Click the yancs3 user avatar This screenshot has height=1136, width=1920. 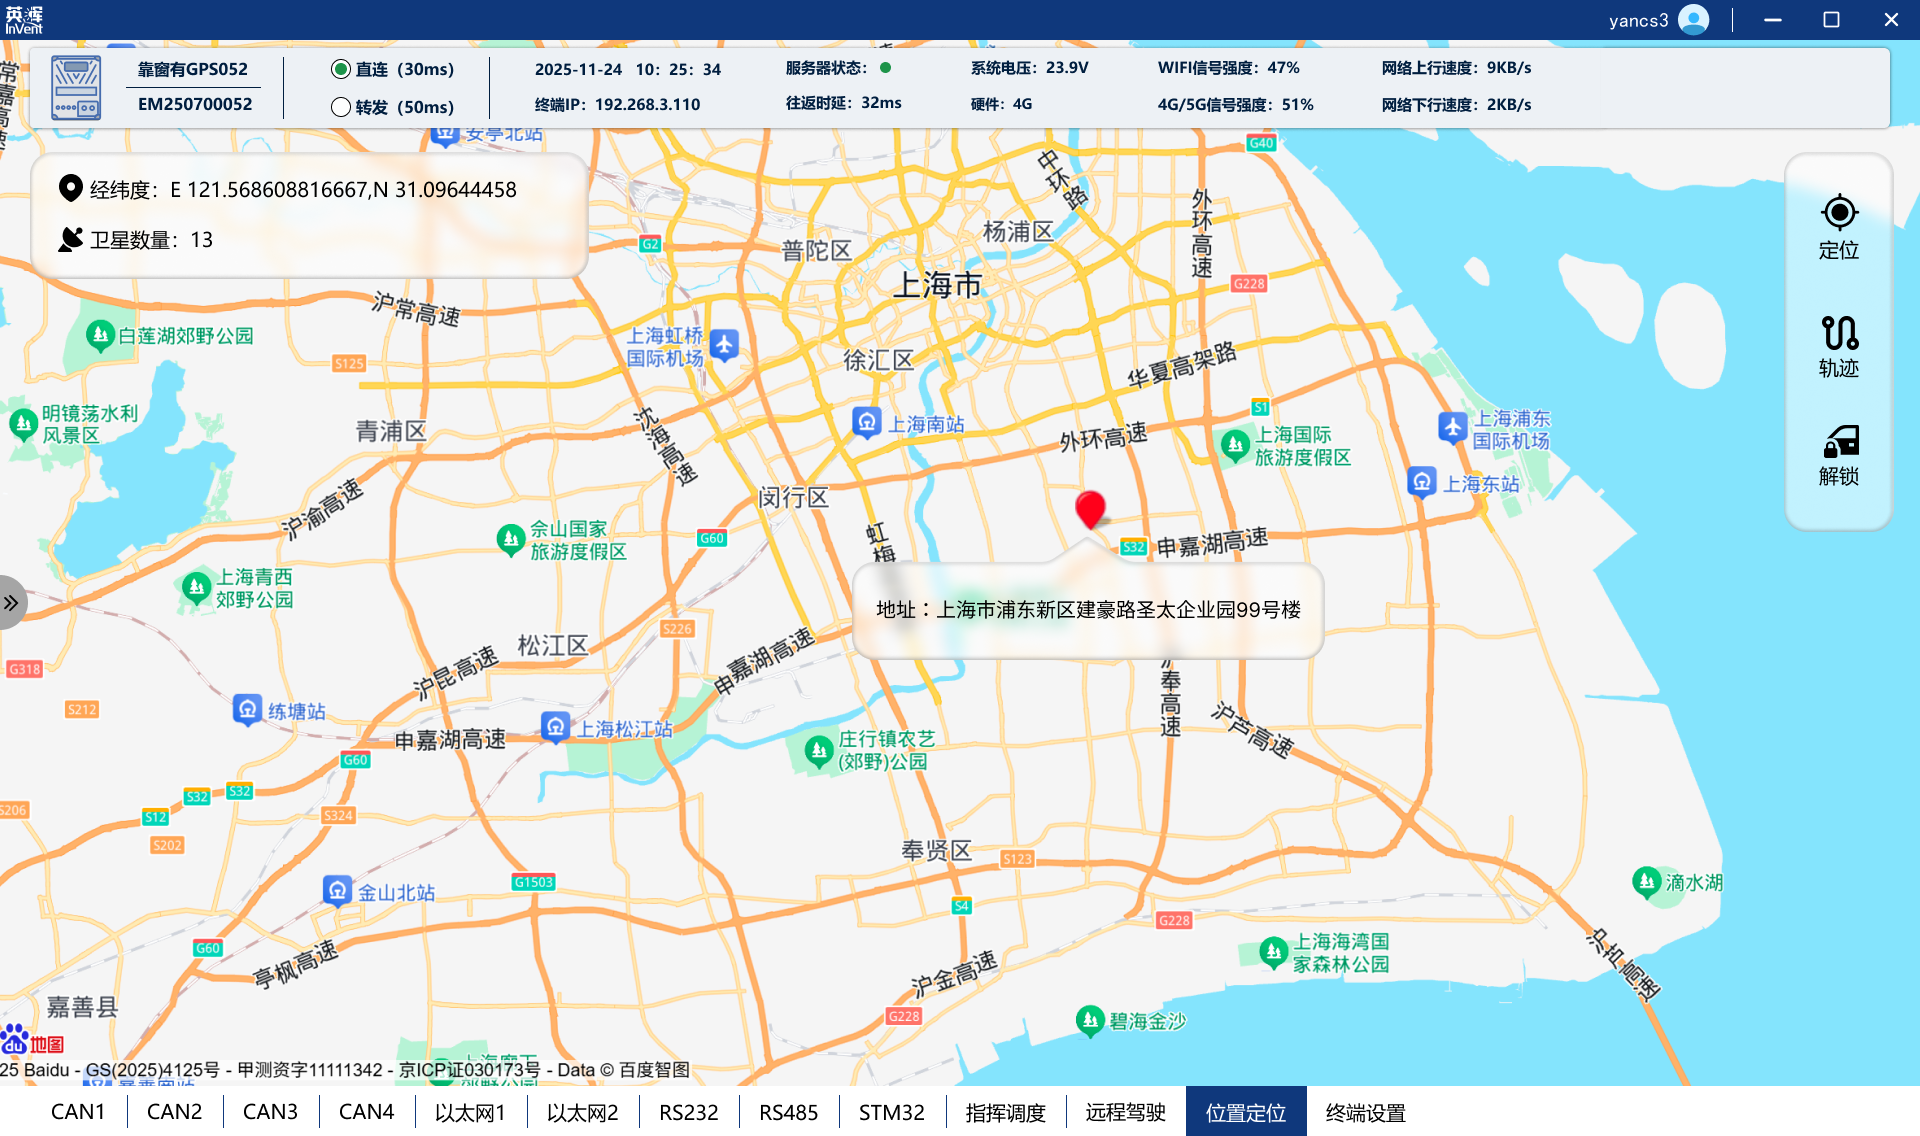1694,20
